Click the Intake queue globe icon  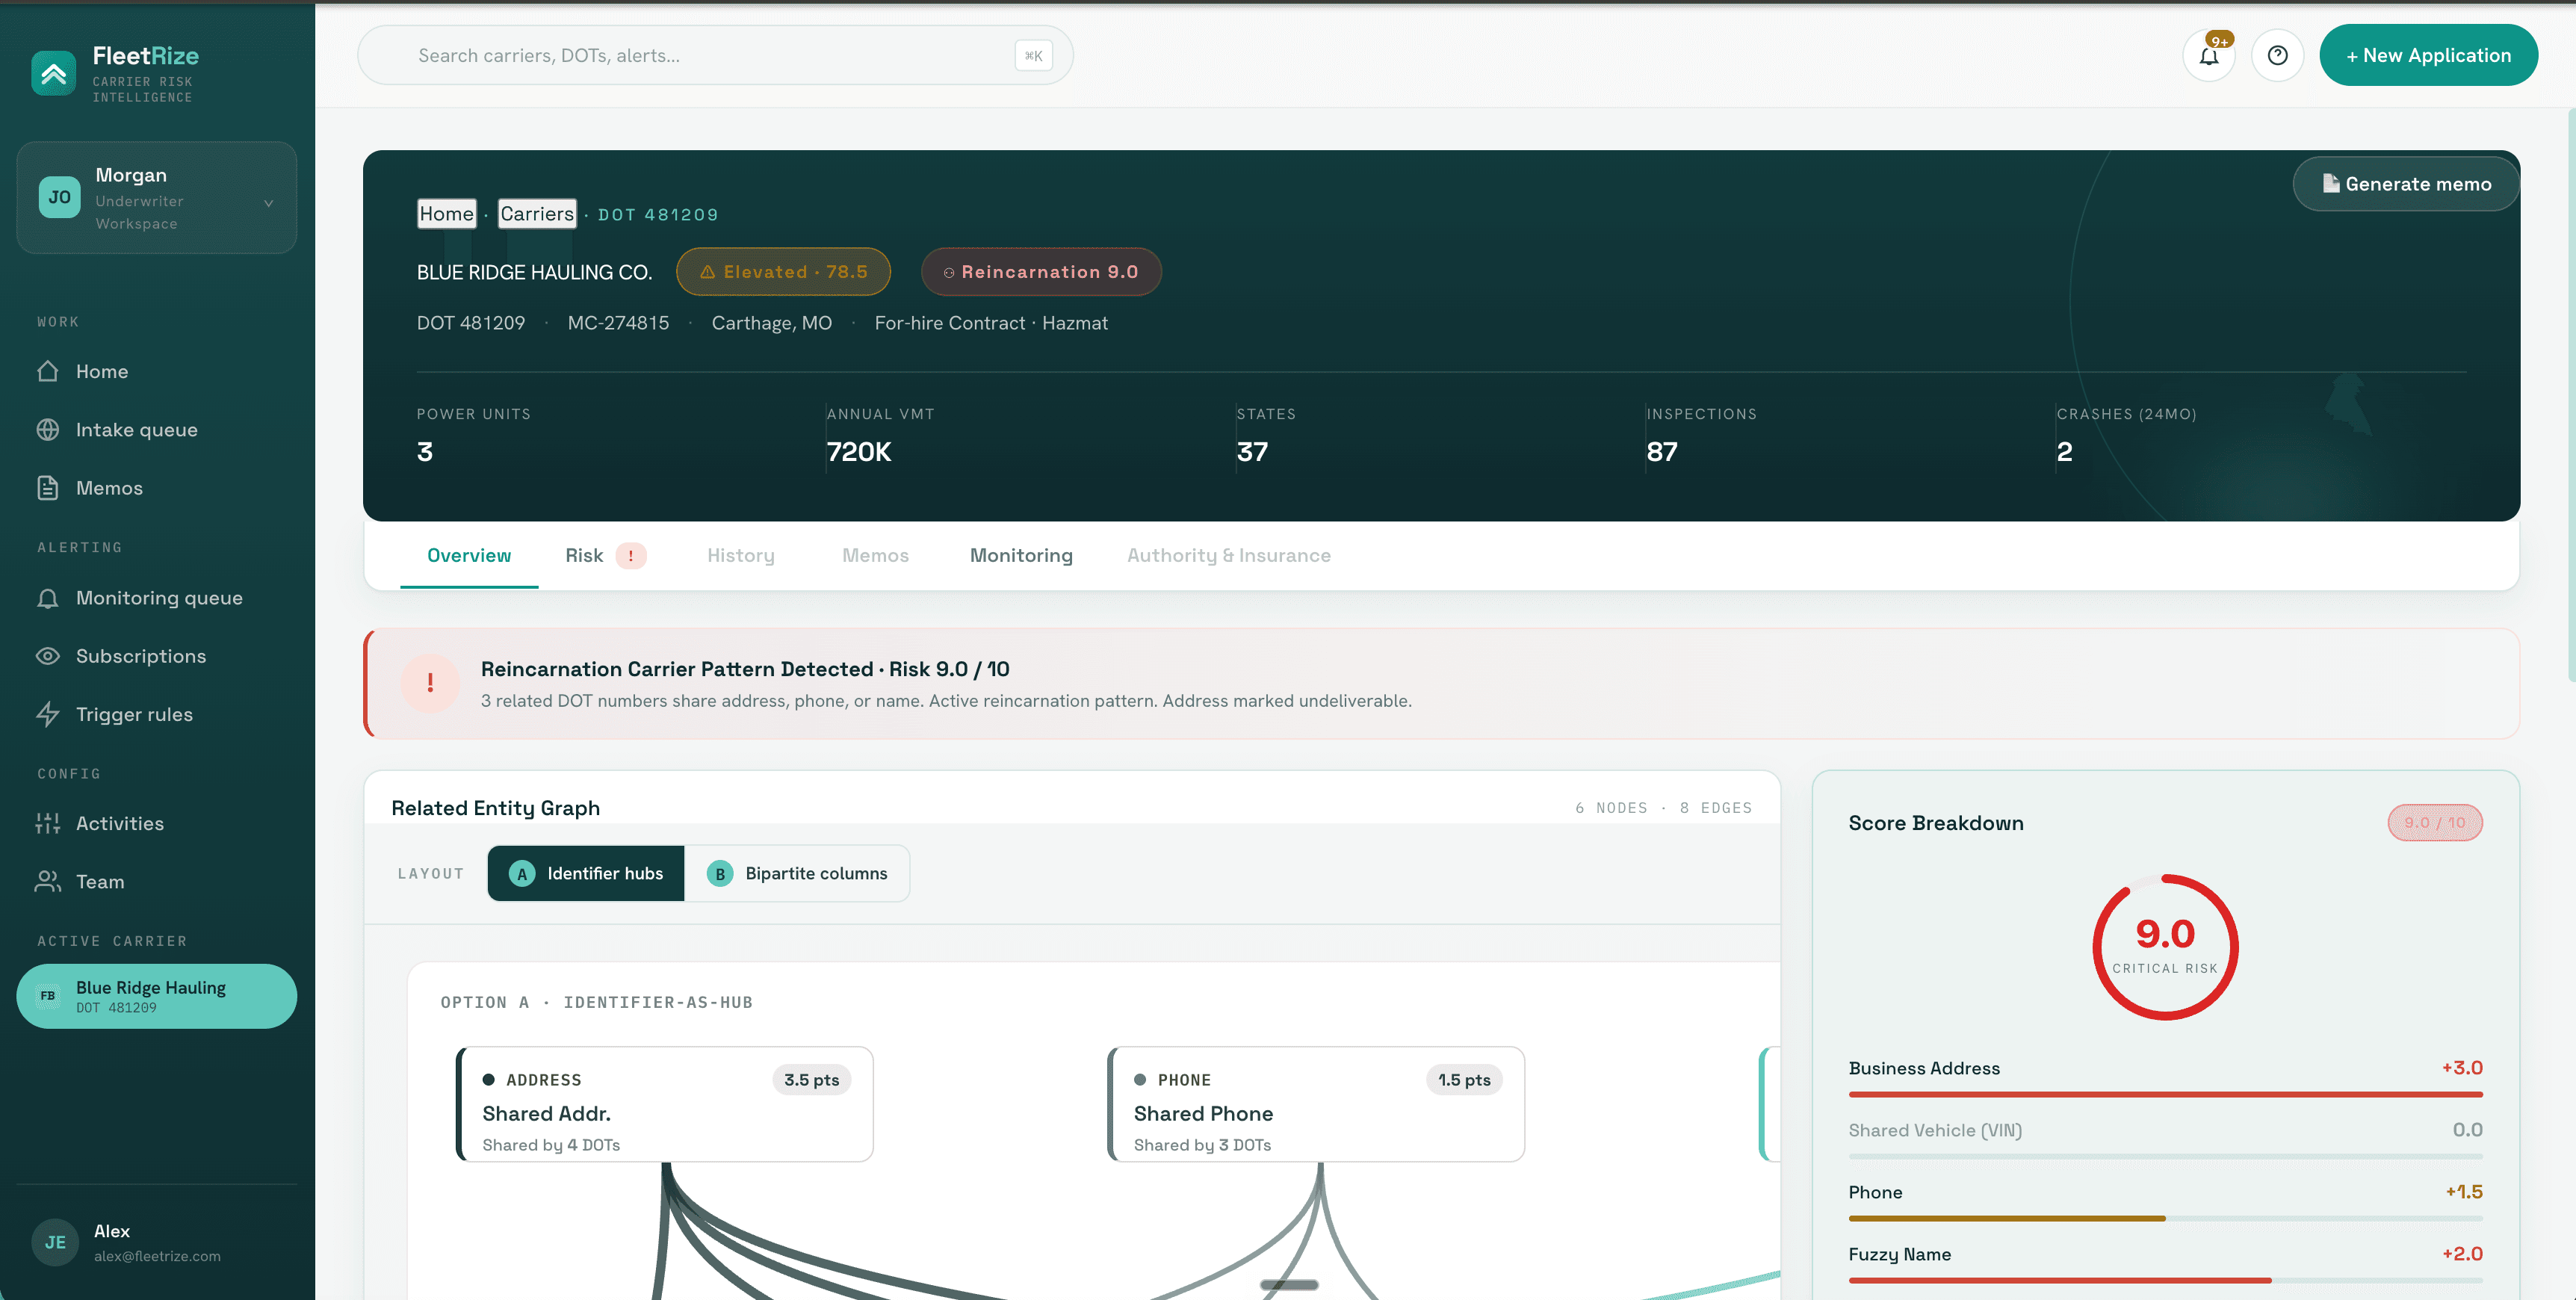[x=48, y=430]
